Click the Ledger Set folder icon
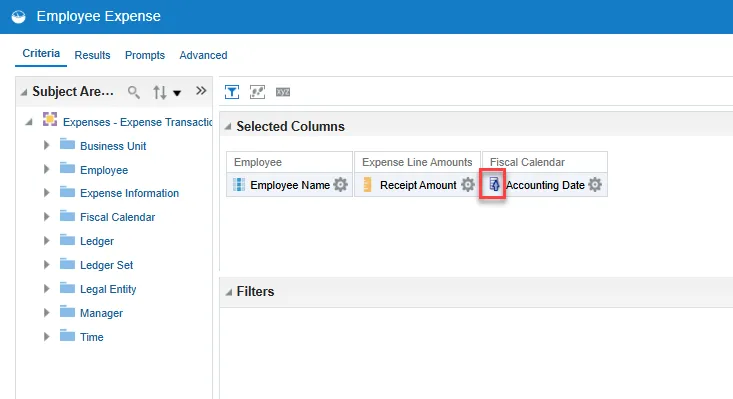Screen dimensions: 733x399 [67, 264]
